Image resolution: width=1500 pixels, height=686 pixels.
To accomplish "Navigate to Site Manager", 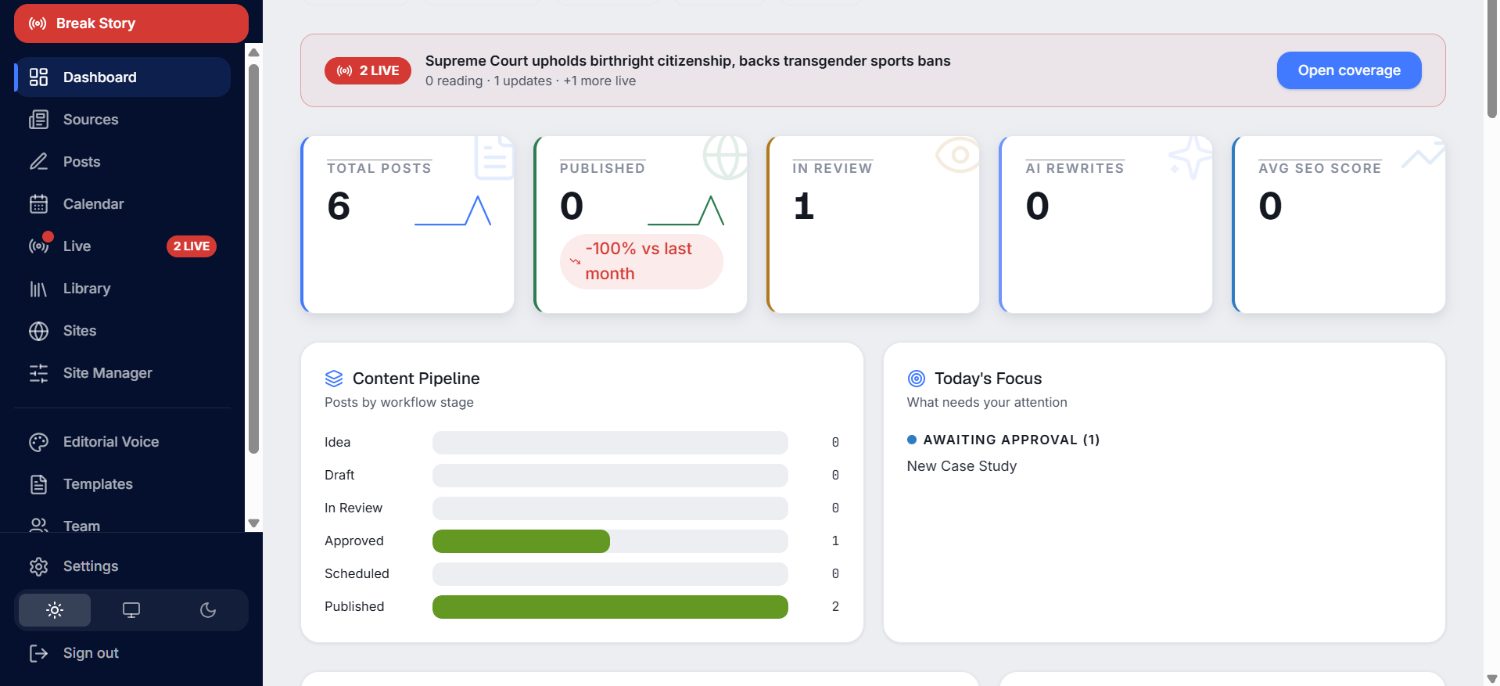I will (122, 373).
